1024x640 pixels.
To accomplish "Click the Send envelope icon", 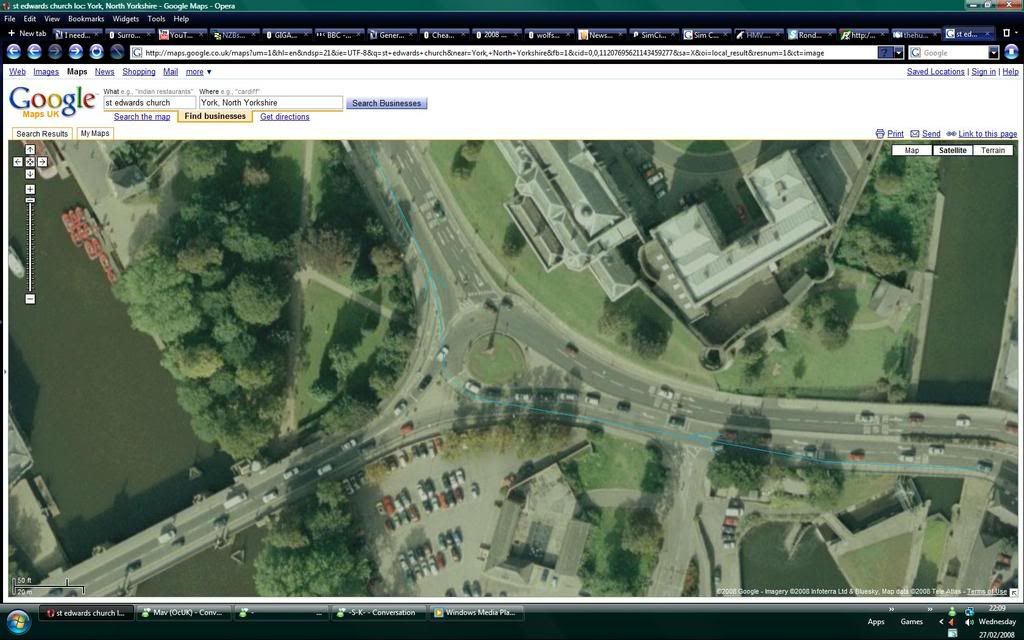I will coord(915,134).
